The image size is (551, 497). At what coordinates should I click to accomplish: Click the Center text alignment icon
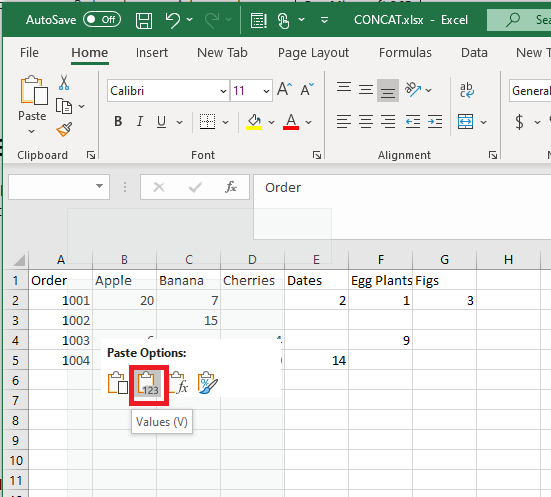coord(366,122)
